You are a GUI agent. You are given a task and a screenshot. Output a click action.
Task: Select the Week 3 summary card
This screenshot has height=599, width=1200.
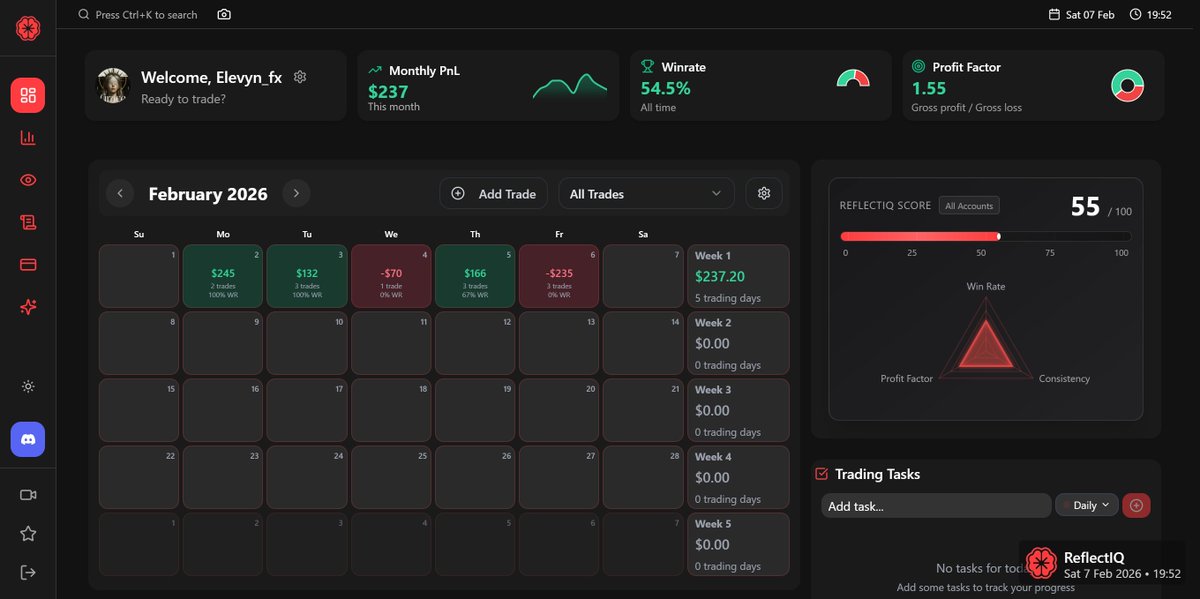[x=738, y=410]
